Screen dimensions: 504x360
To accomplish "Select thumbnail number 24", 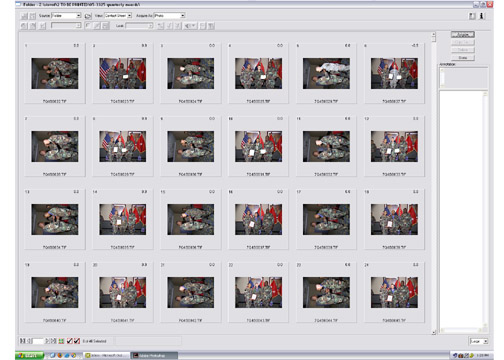I will (x=394, y=292).
